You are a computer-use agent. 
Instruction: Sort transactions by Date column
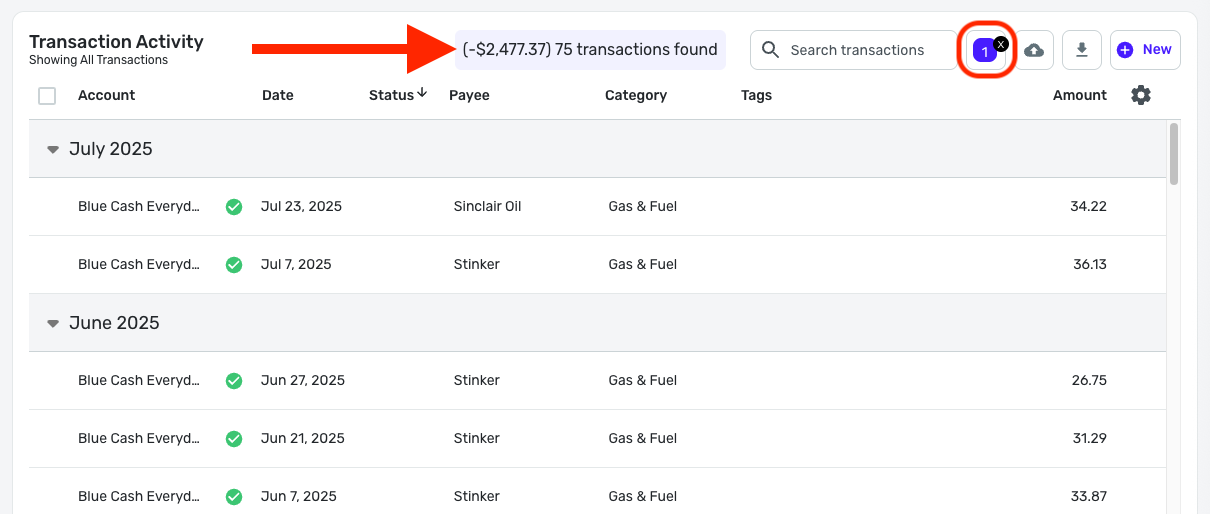(x=278, y=95)
